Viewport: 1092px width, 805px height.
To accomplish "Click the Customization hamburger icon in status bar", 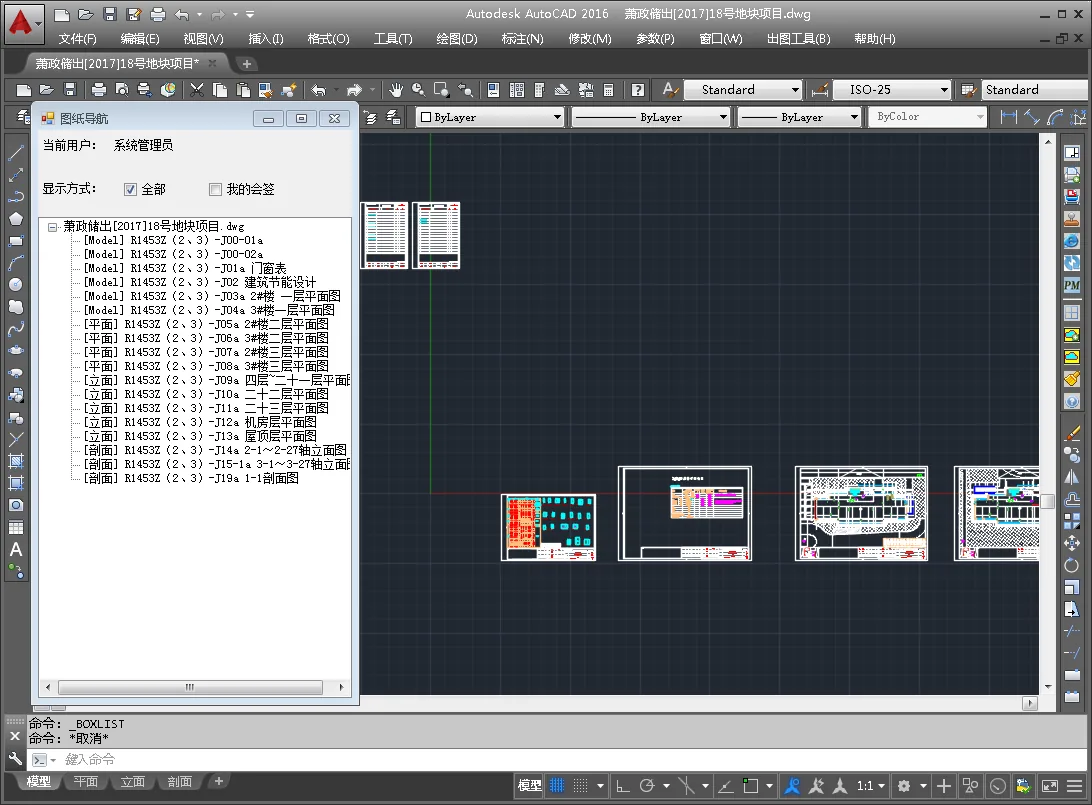I will pyautogui.click(x=1075, y=786).
